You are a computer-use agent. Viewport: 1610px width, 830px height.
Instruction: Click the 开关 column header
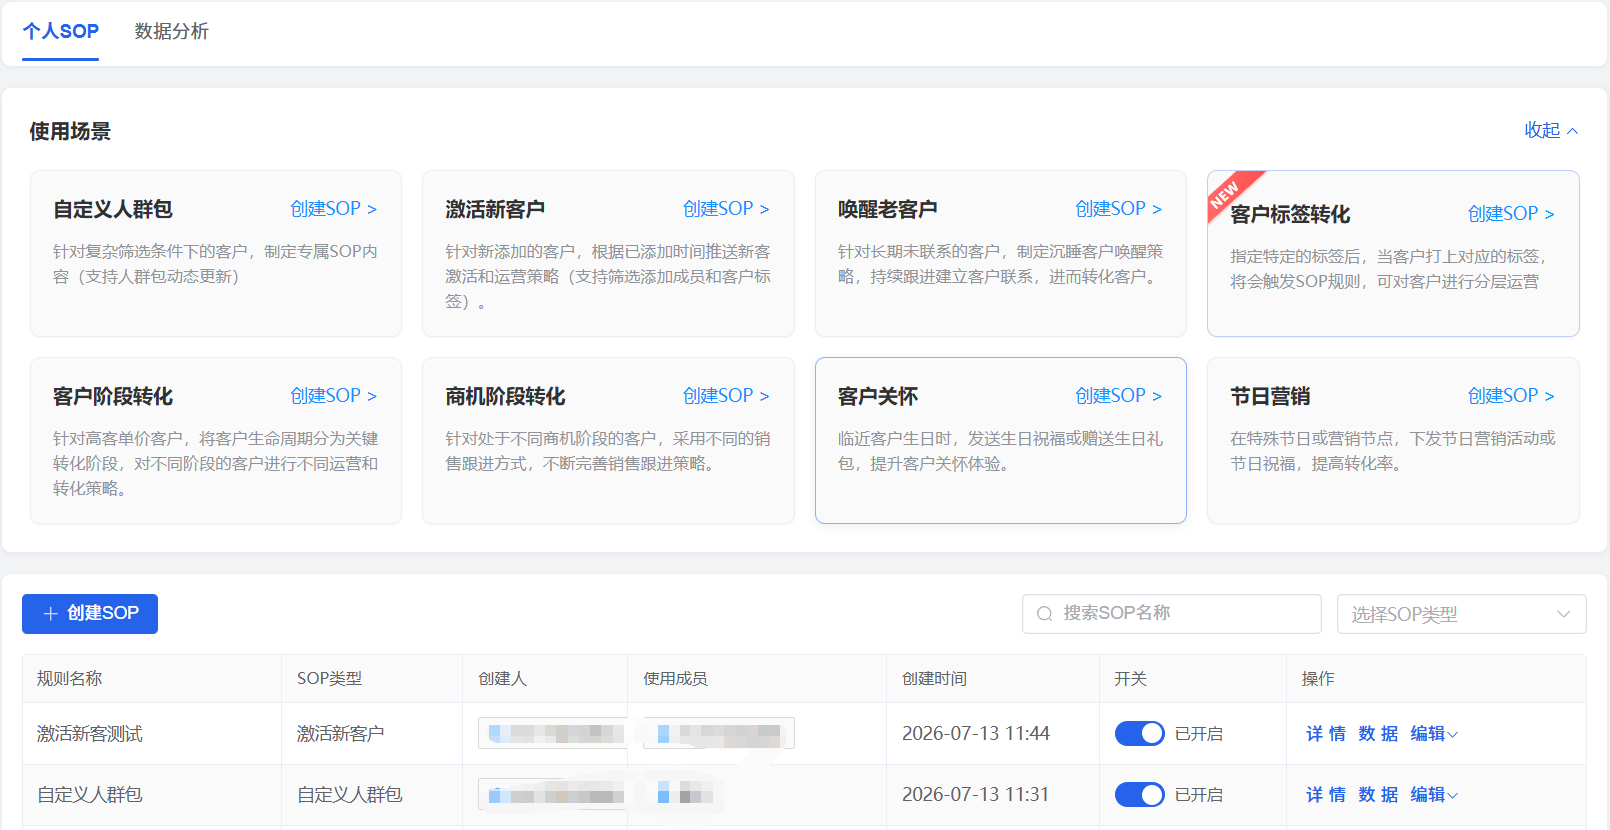click(x=1131, y=679)
